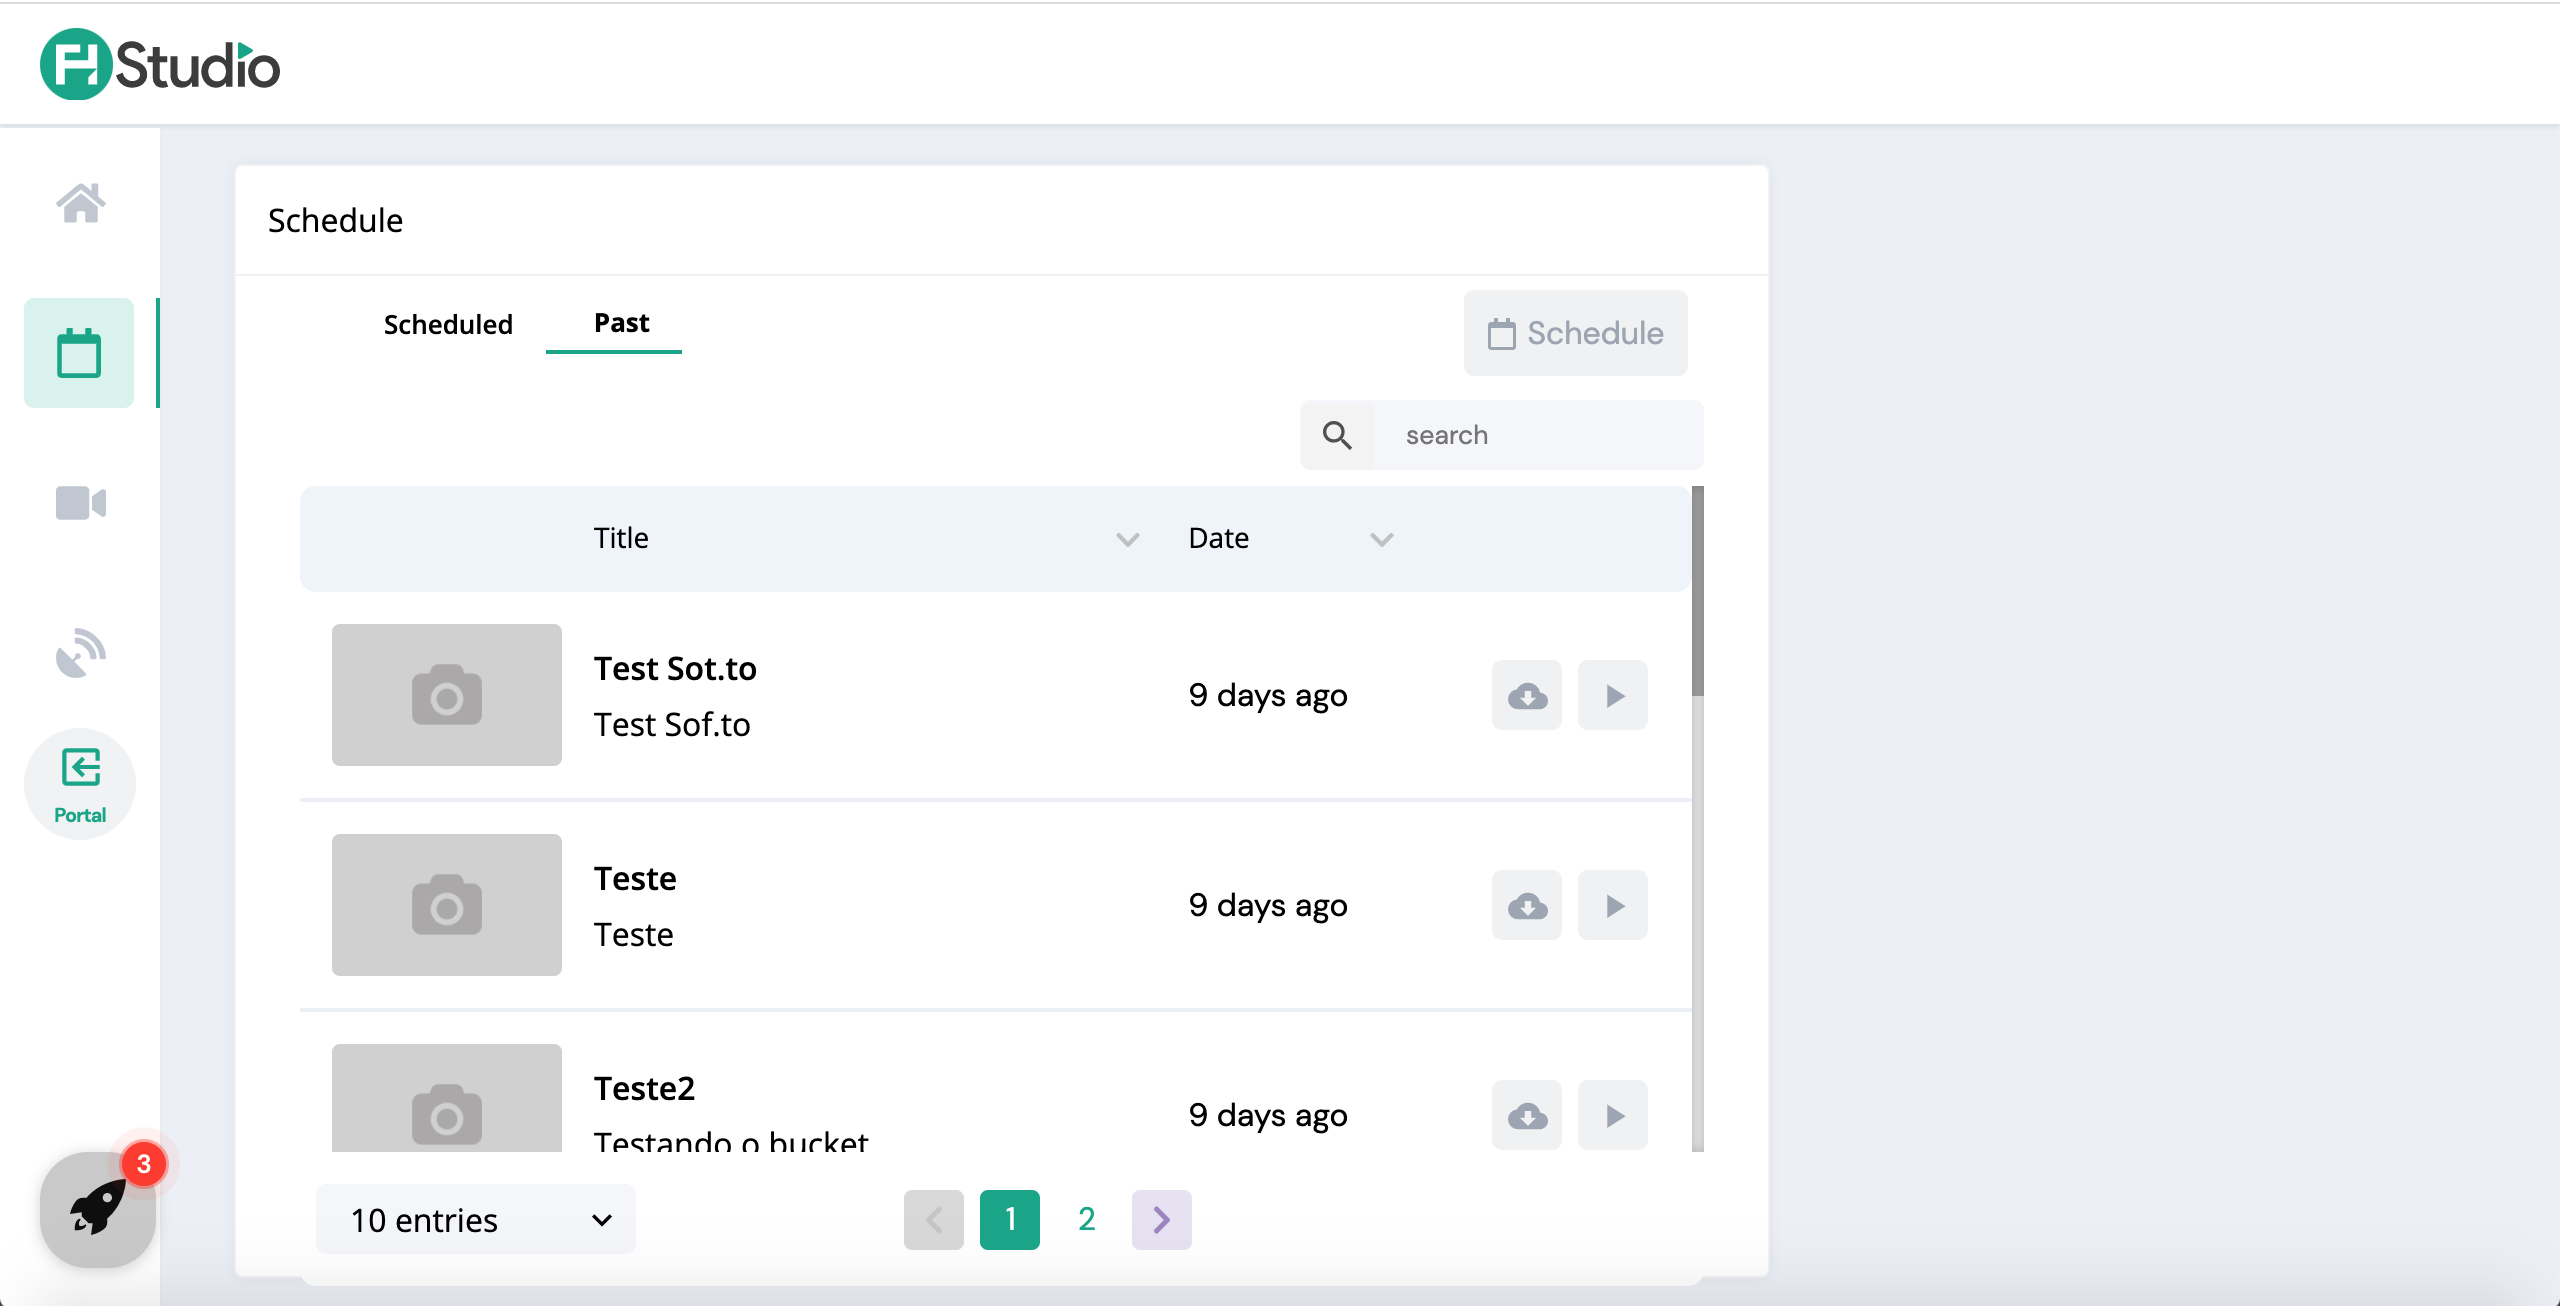Switch to the Past tab

pos(621,323)
